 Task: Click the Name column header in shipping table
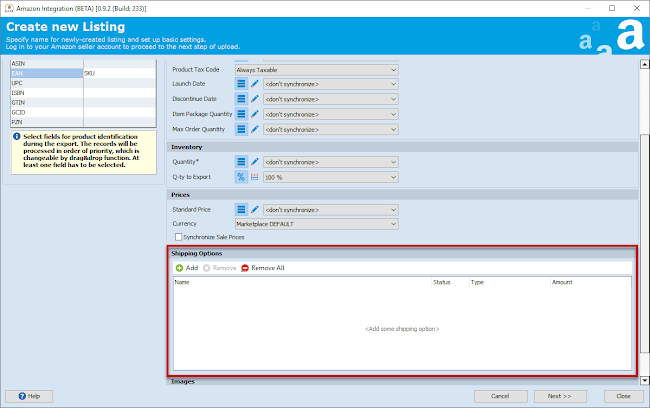tap(302, 282)
